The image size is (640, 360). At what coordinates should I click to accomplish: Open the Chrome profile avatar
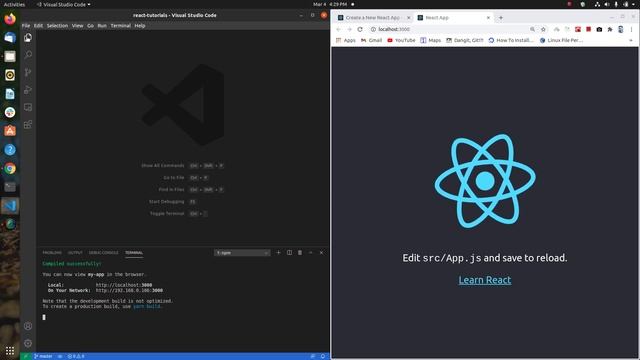tap(620, 29)
